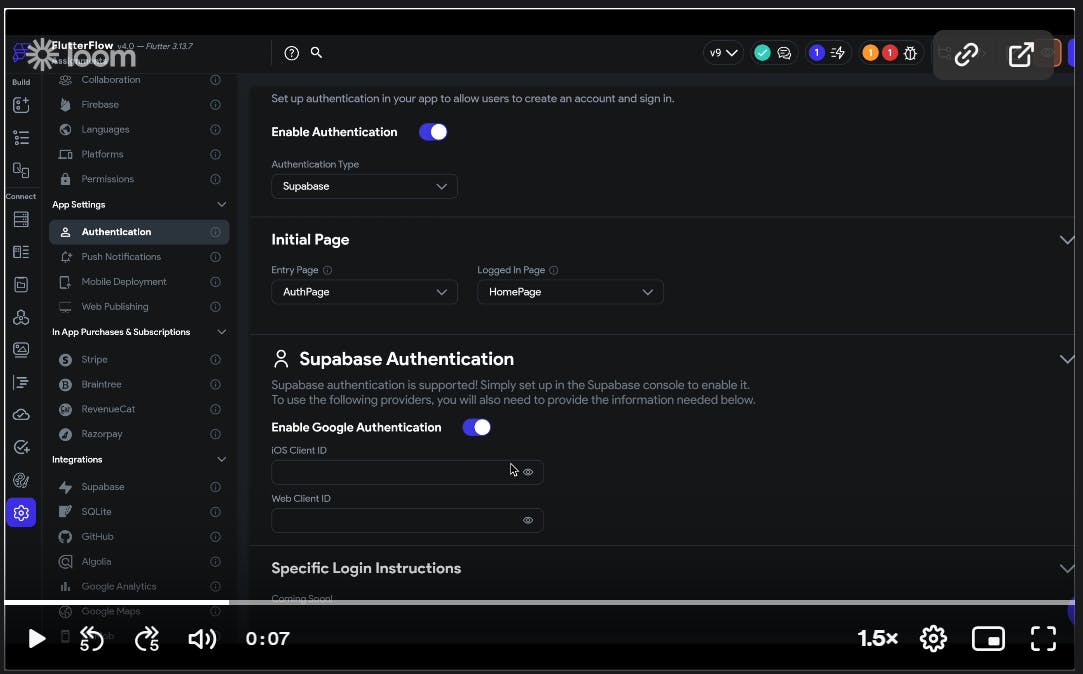
Task: Change the 1.5× playback speed
Action: coord(877,639)
